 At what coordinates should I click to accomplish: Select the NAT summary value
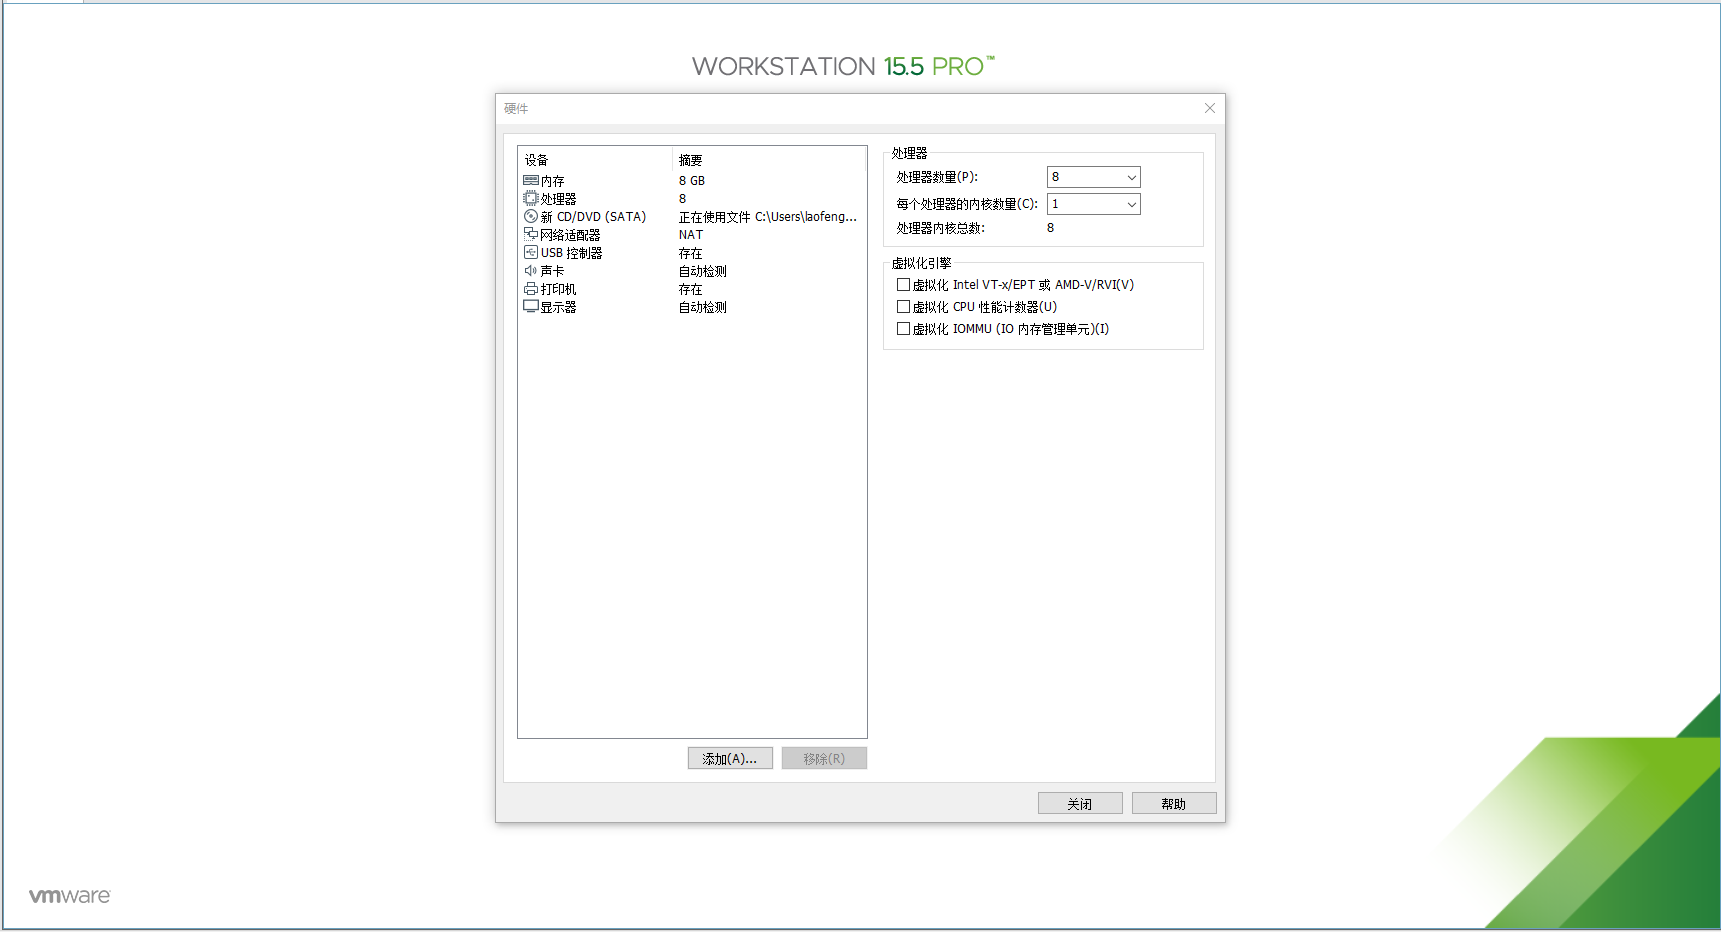(x=691, y=235)
